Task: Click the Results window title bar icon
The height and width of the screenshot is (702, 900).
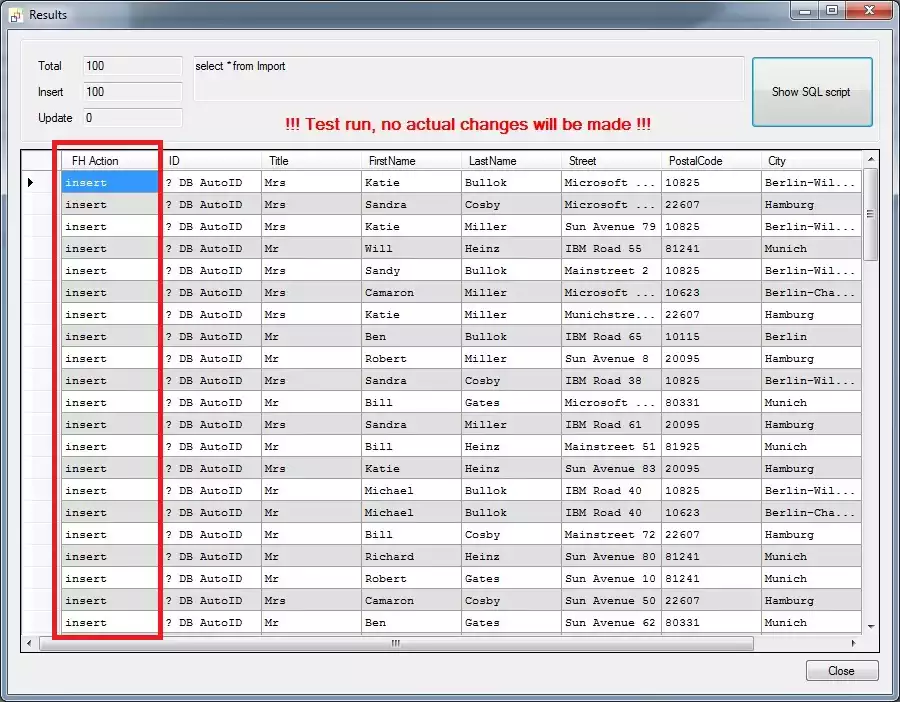Action: tap(15, 15)
